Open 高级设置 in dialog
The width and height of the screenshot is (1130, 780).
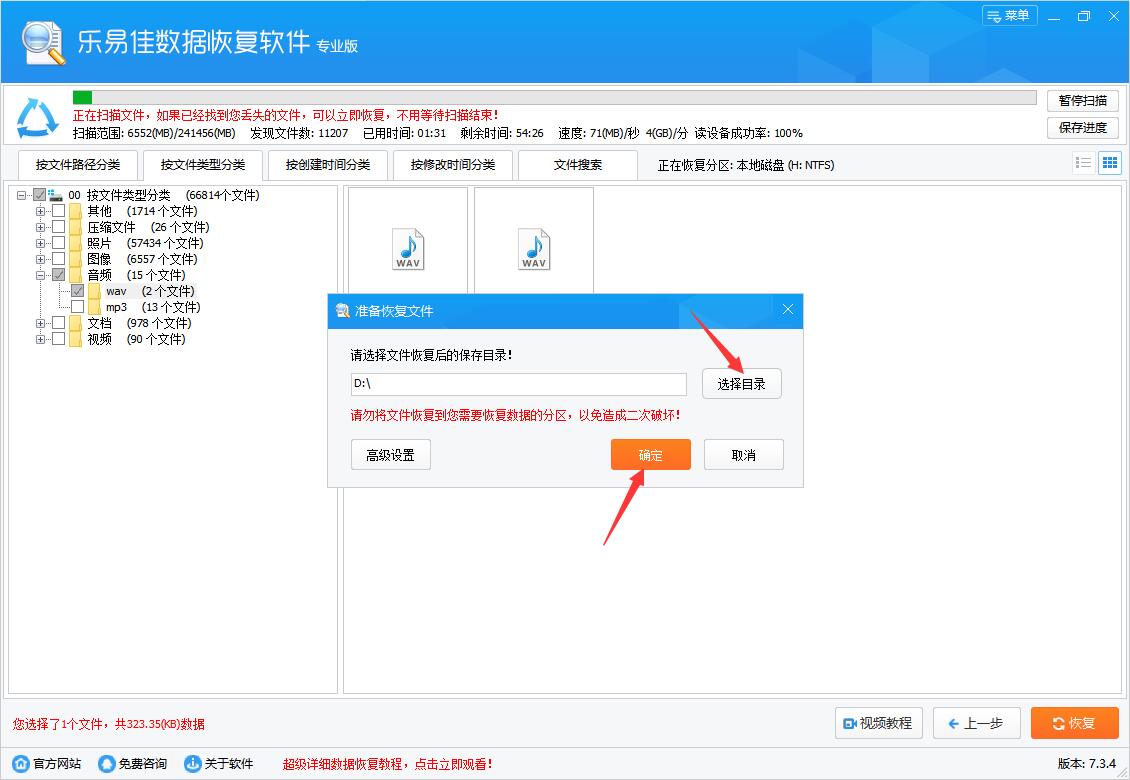(x=391, y=455)
